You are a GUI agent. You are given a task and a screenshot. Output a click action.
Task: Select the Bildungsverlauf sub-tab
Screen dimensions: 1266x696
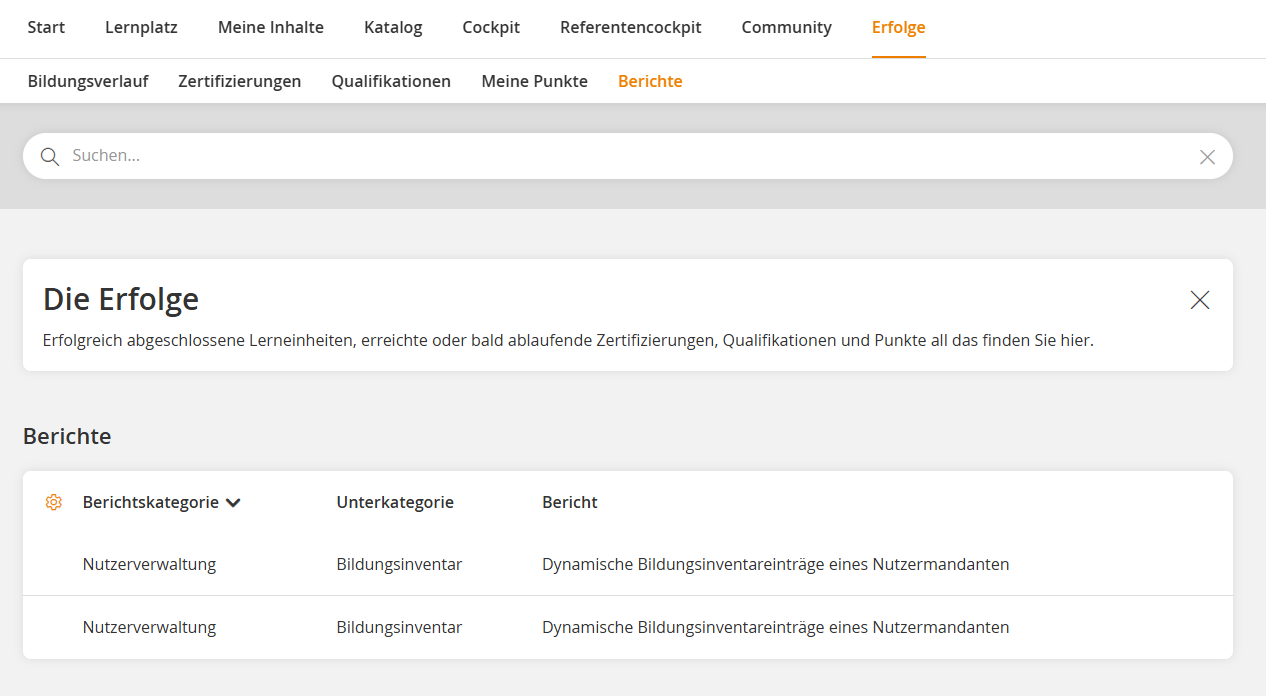(x=88, y=82)
